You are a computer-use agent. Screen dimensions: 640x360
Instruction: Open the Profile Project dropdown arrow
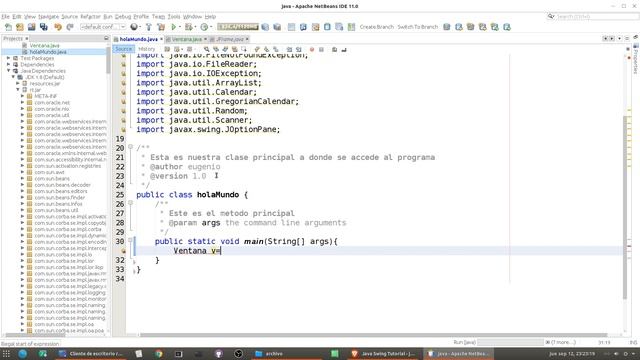[210, 27]
